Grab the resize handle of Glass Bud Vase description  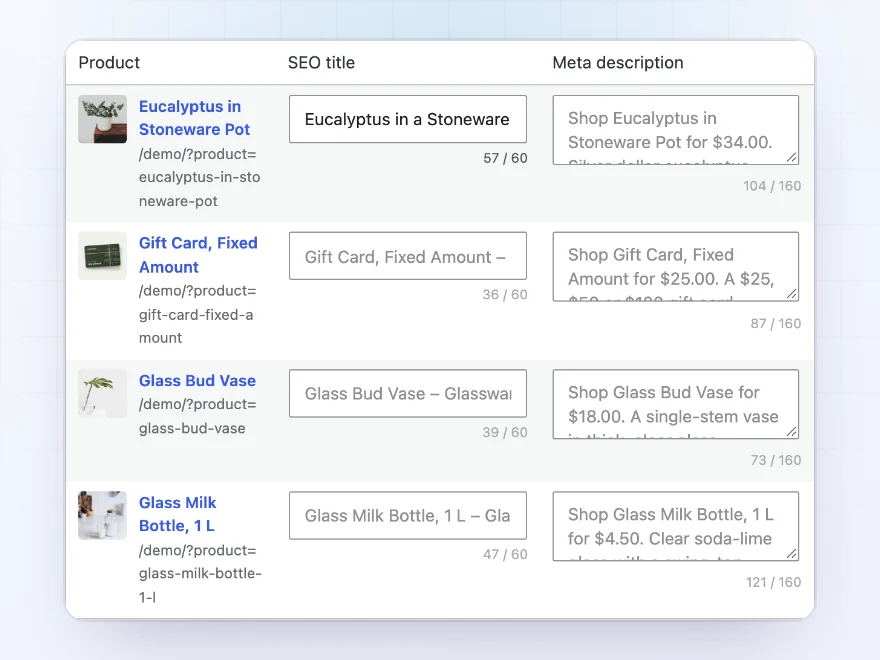(792, 432)
